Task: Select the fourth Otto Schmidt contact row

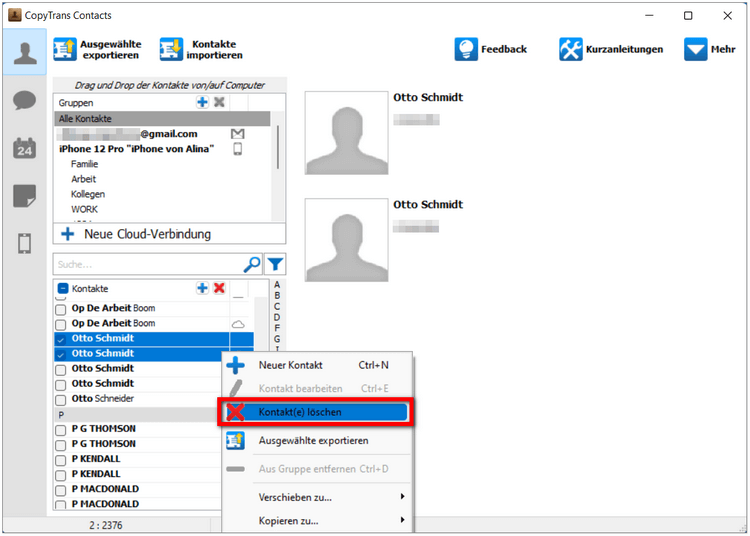Action: [139, 383]
